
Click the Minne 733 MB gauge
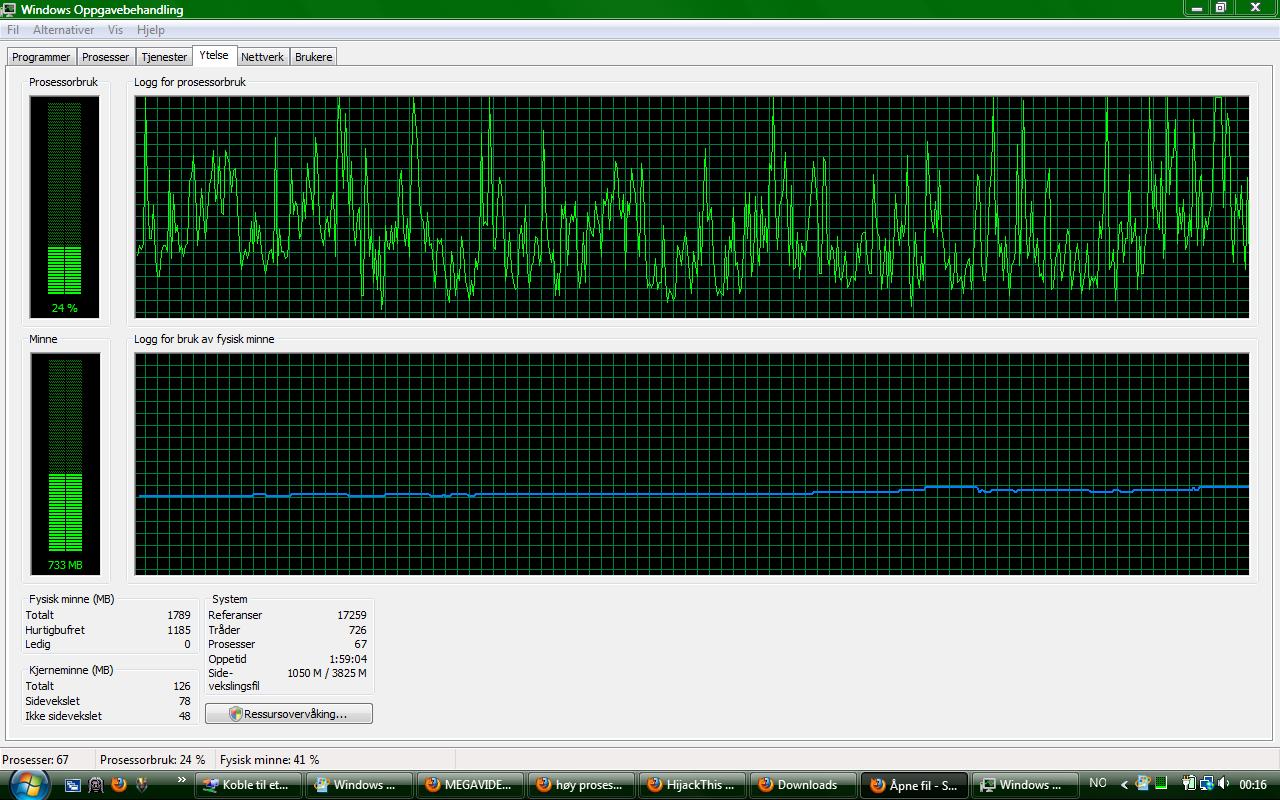65,464
